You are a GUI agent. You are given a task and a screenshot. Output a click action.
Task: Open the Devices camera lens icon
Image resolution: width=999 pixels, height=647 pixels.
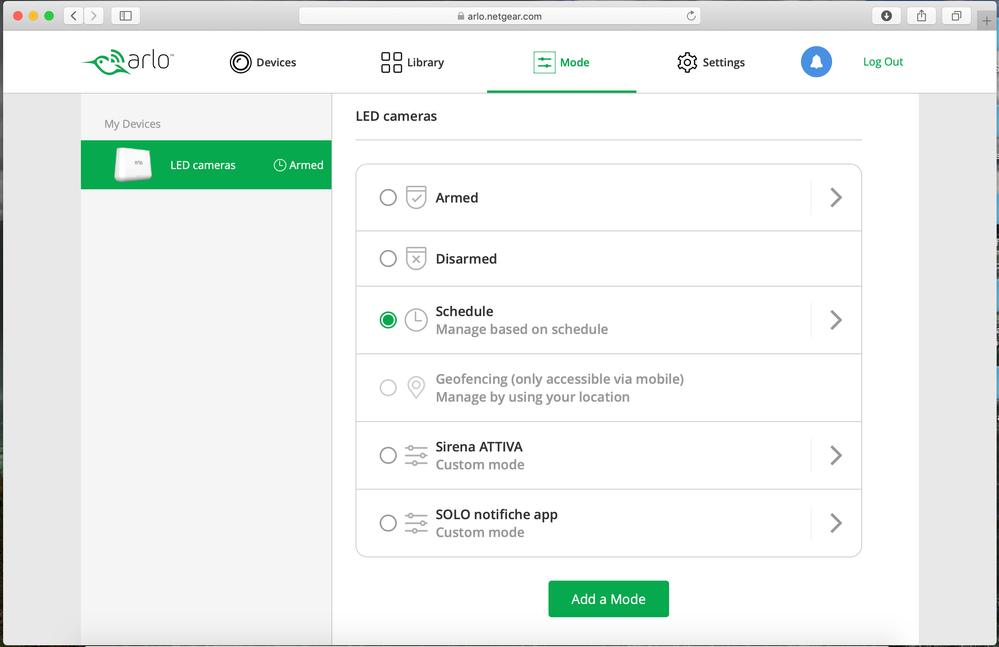coord(241,62)
